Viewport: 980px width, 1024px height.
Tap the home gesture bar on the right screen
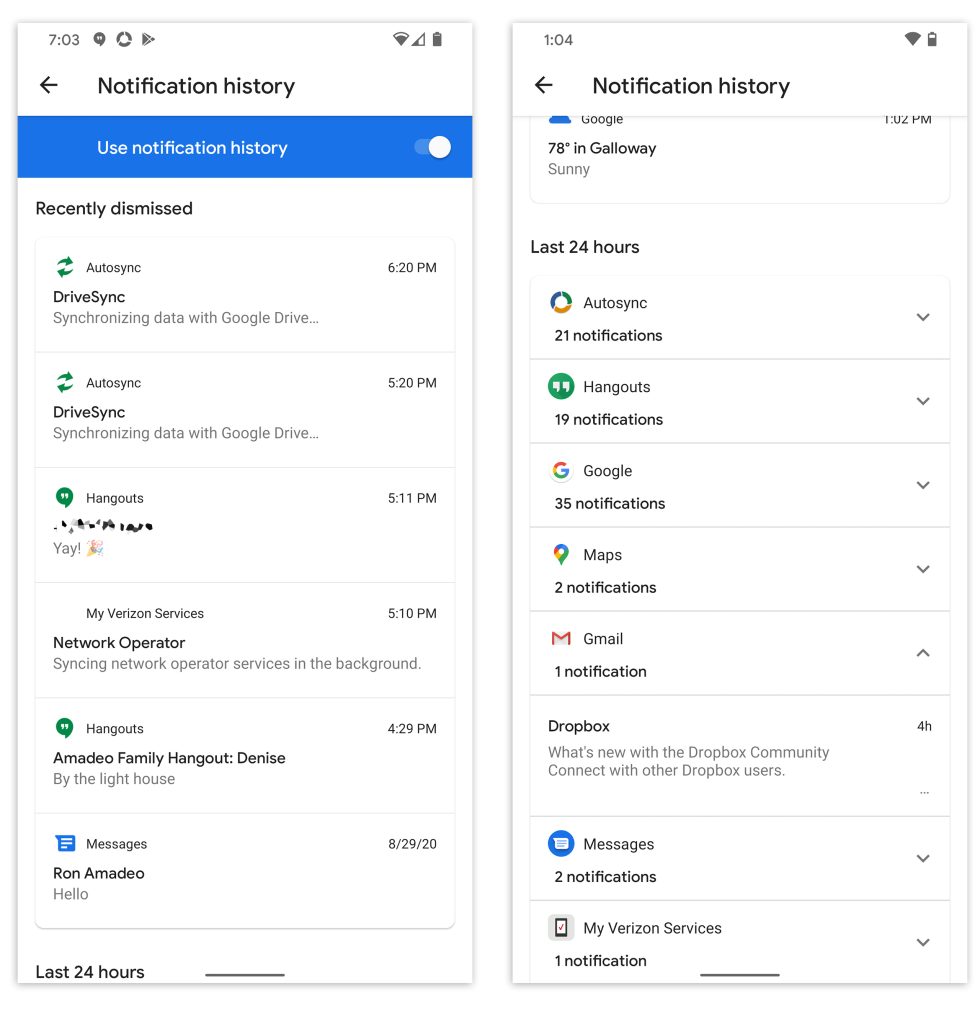(740, 974)
